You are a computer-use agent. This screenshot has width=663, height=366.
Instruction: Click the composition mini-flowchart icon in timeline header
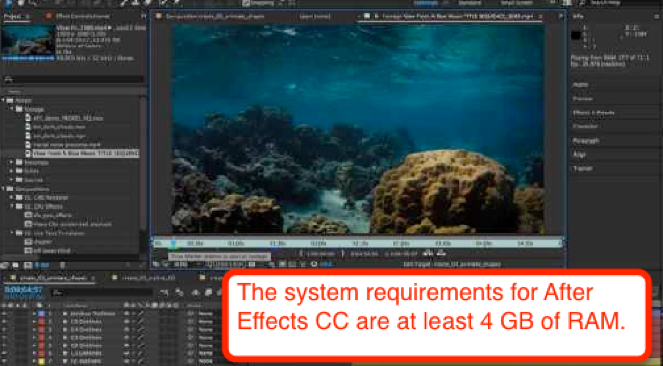click(x=164, y=292)
